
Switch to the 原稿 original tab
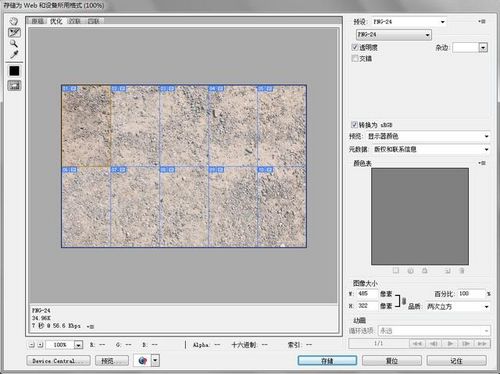(x=38, y=21)
